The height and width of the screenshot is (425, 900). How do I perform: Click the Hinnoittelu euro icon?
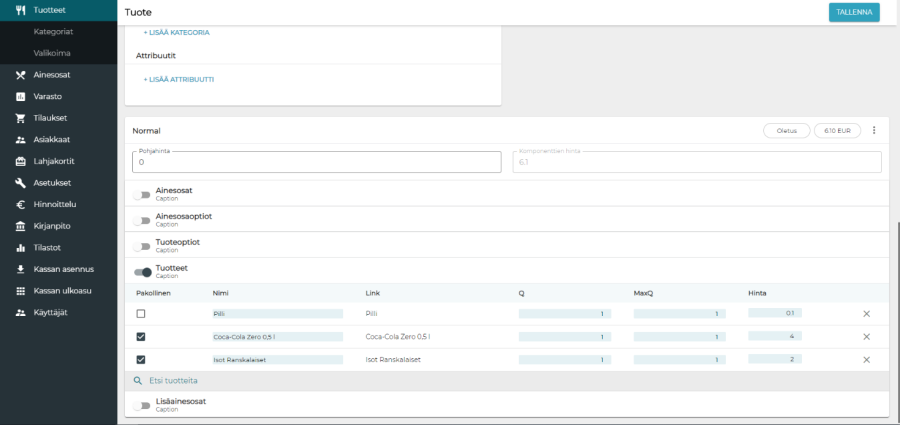click(20, 205)
